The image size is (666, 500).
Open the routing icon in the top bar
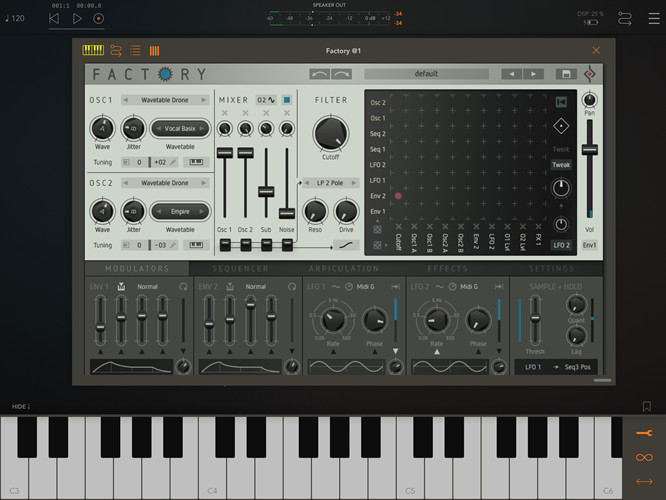click(624, 19)
